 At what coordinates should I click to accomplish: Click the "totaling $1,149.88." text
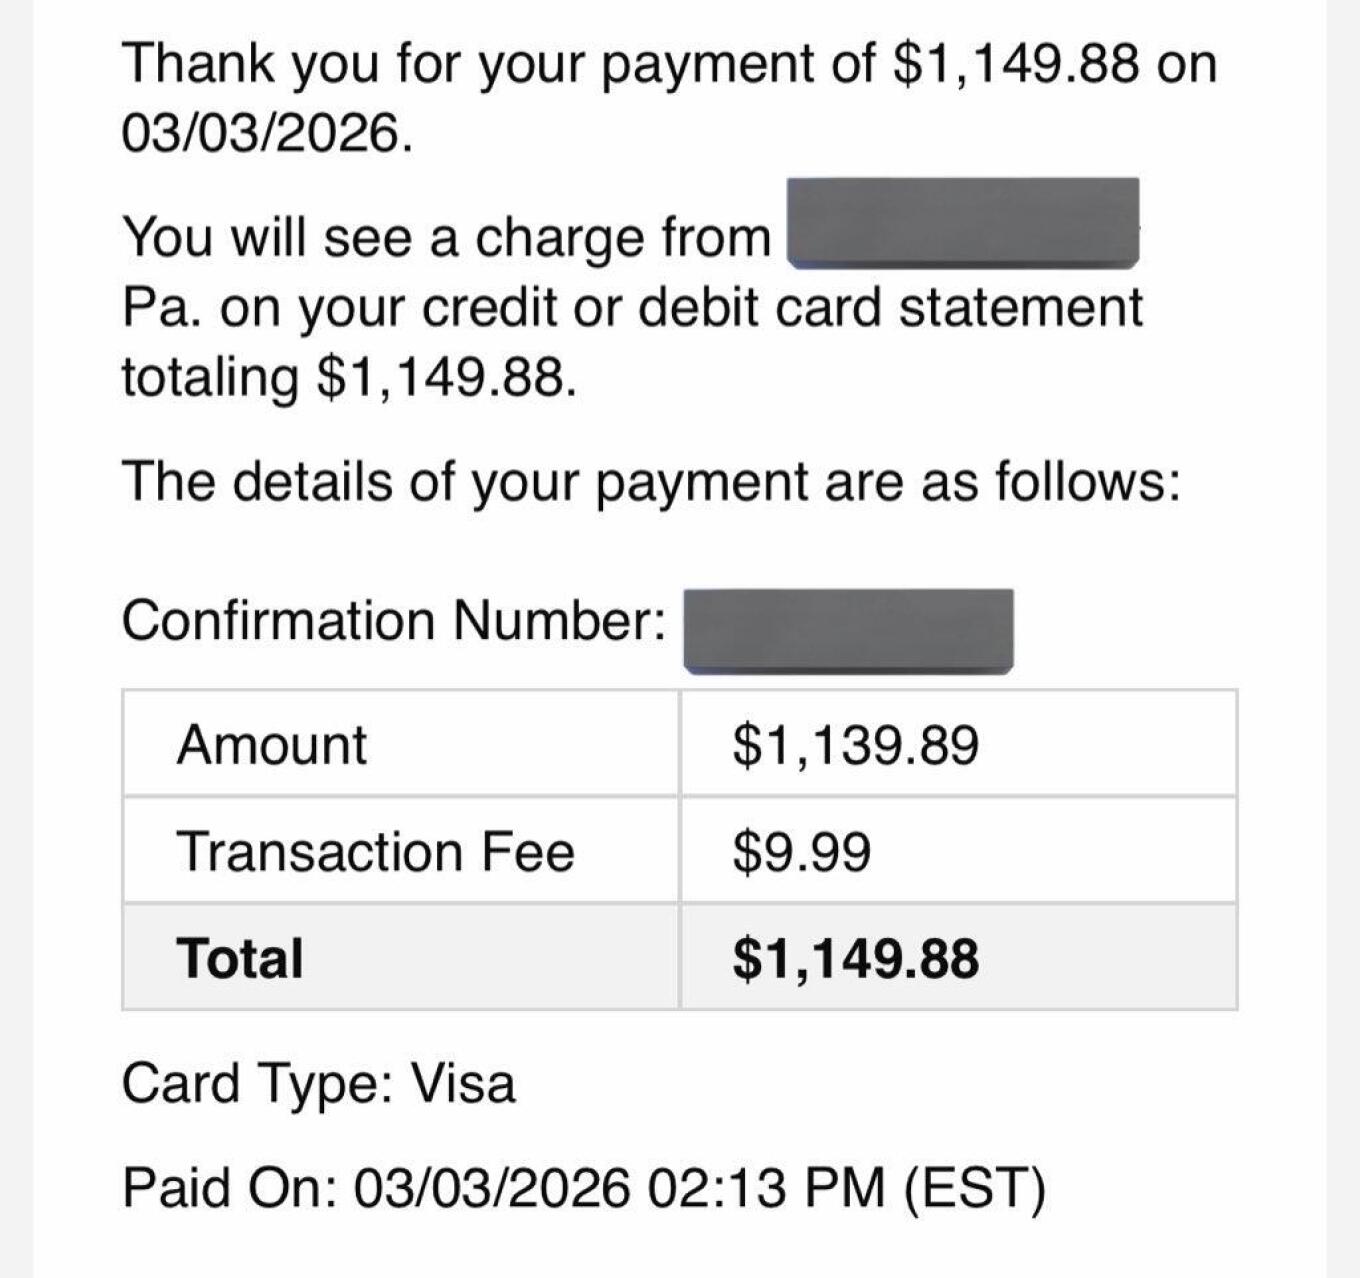pos(348,377)
